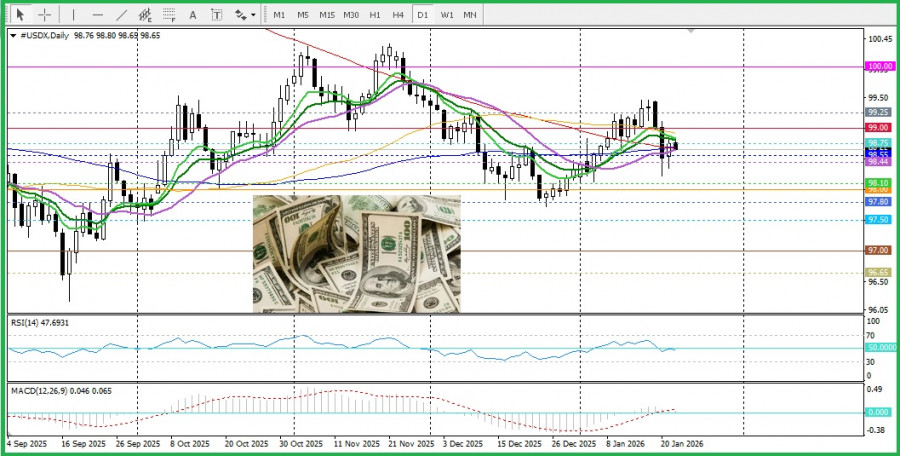This screenshot has height=456, width=900.
Task: Switch chart to W1 timeframe
Action: click(447, 15)
